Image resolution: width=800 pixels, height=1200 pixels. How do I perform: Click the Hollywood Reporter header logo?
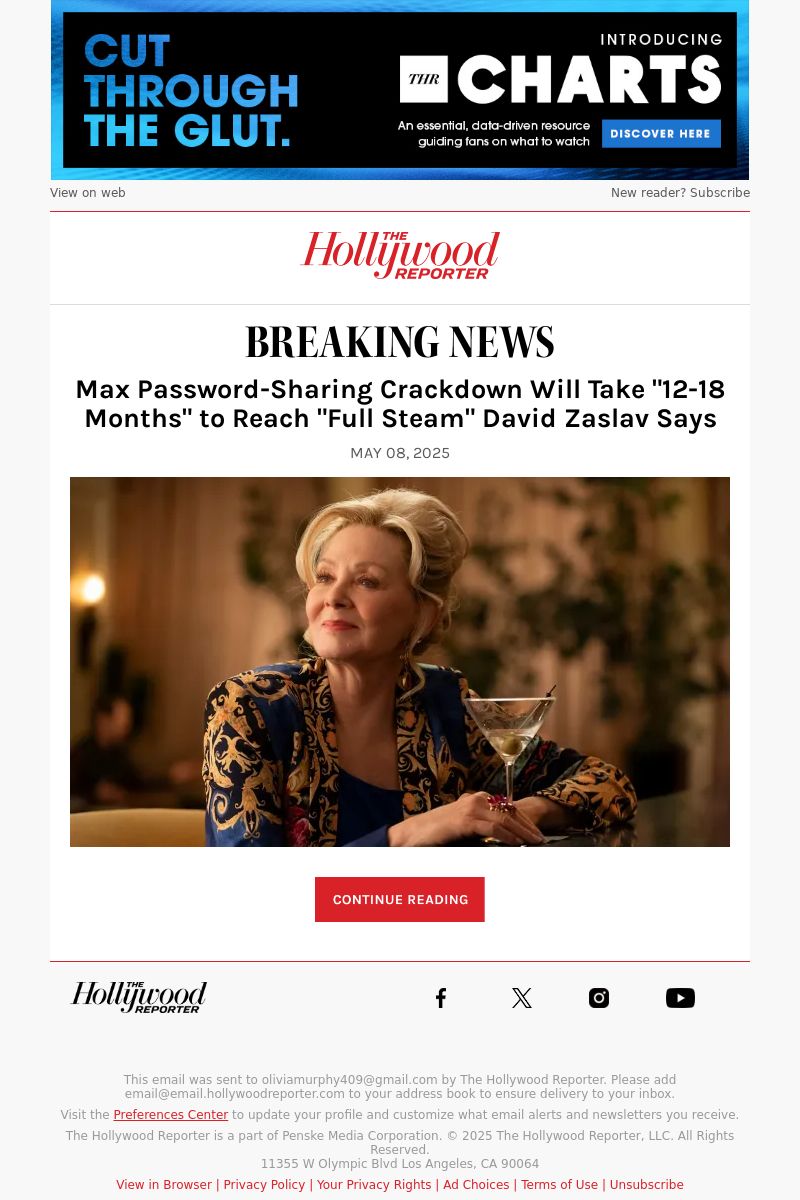point(400,256)
